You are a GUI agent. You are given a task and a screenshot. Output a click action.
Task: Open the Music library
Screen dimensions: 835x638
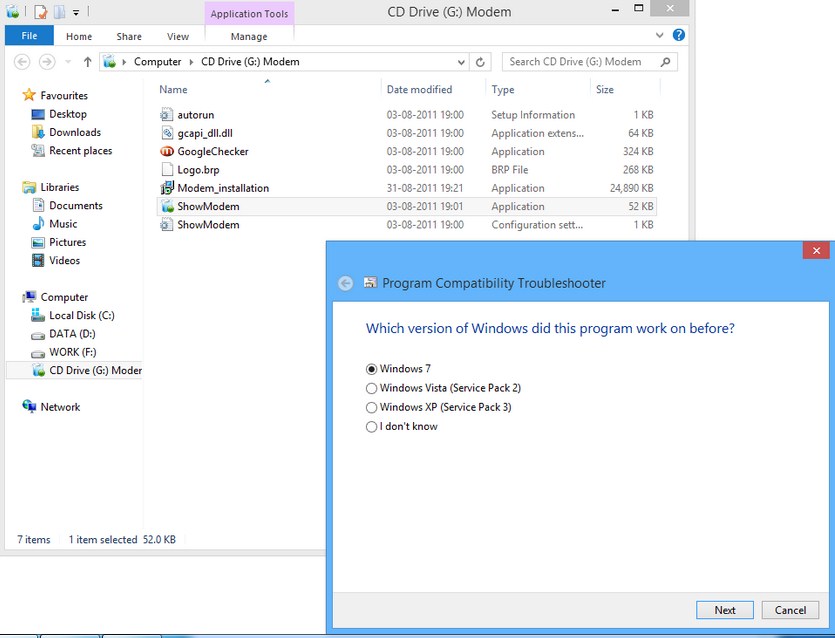coord(63,224)
